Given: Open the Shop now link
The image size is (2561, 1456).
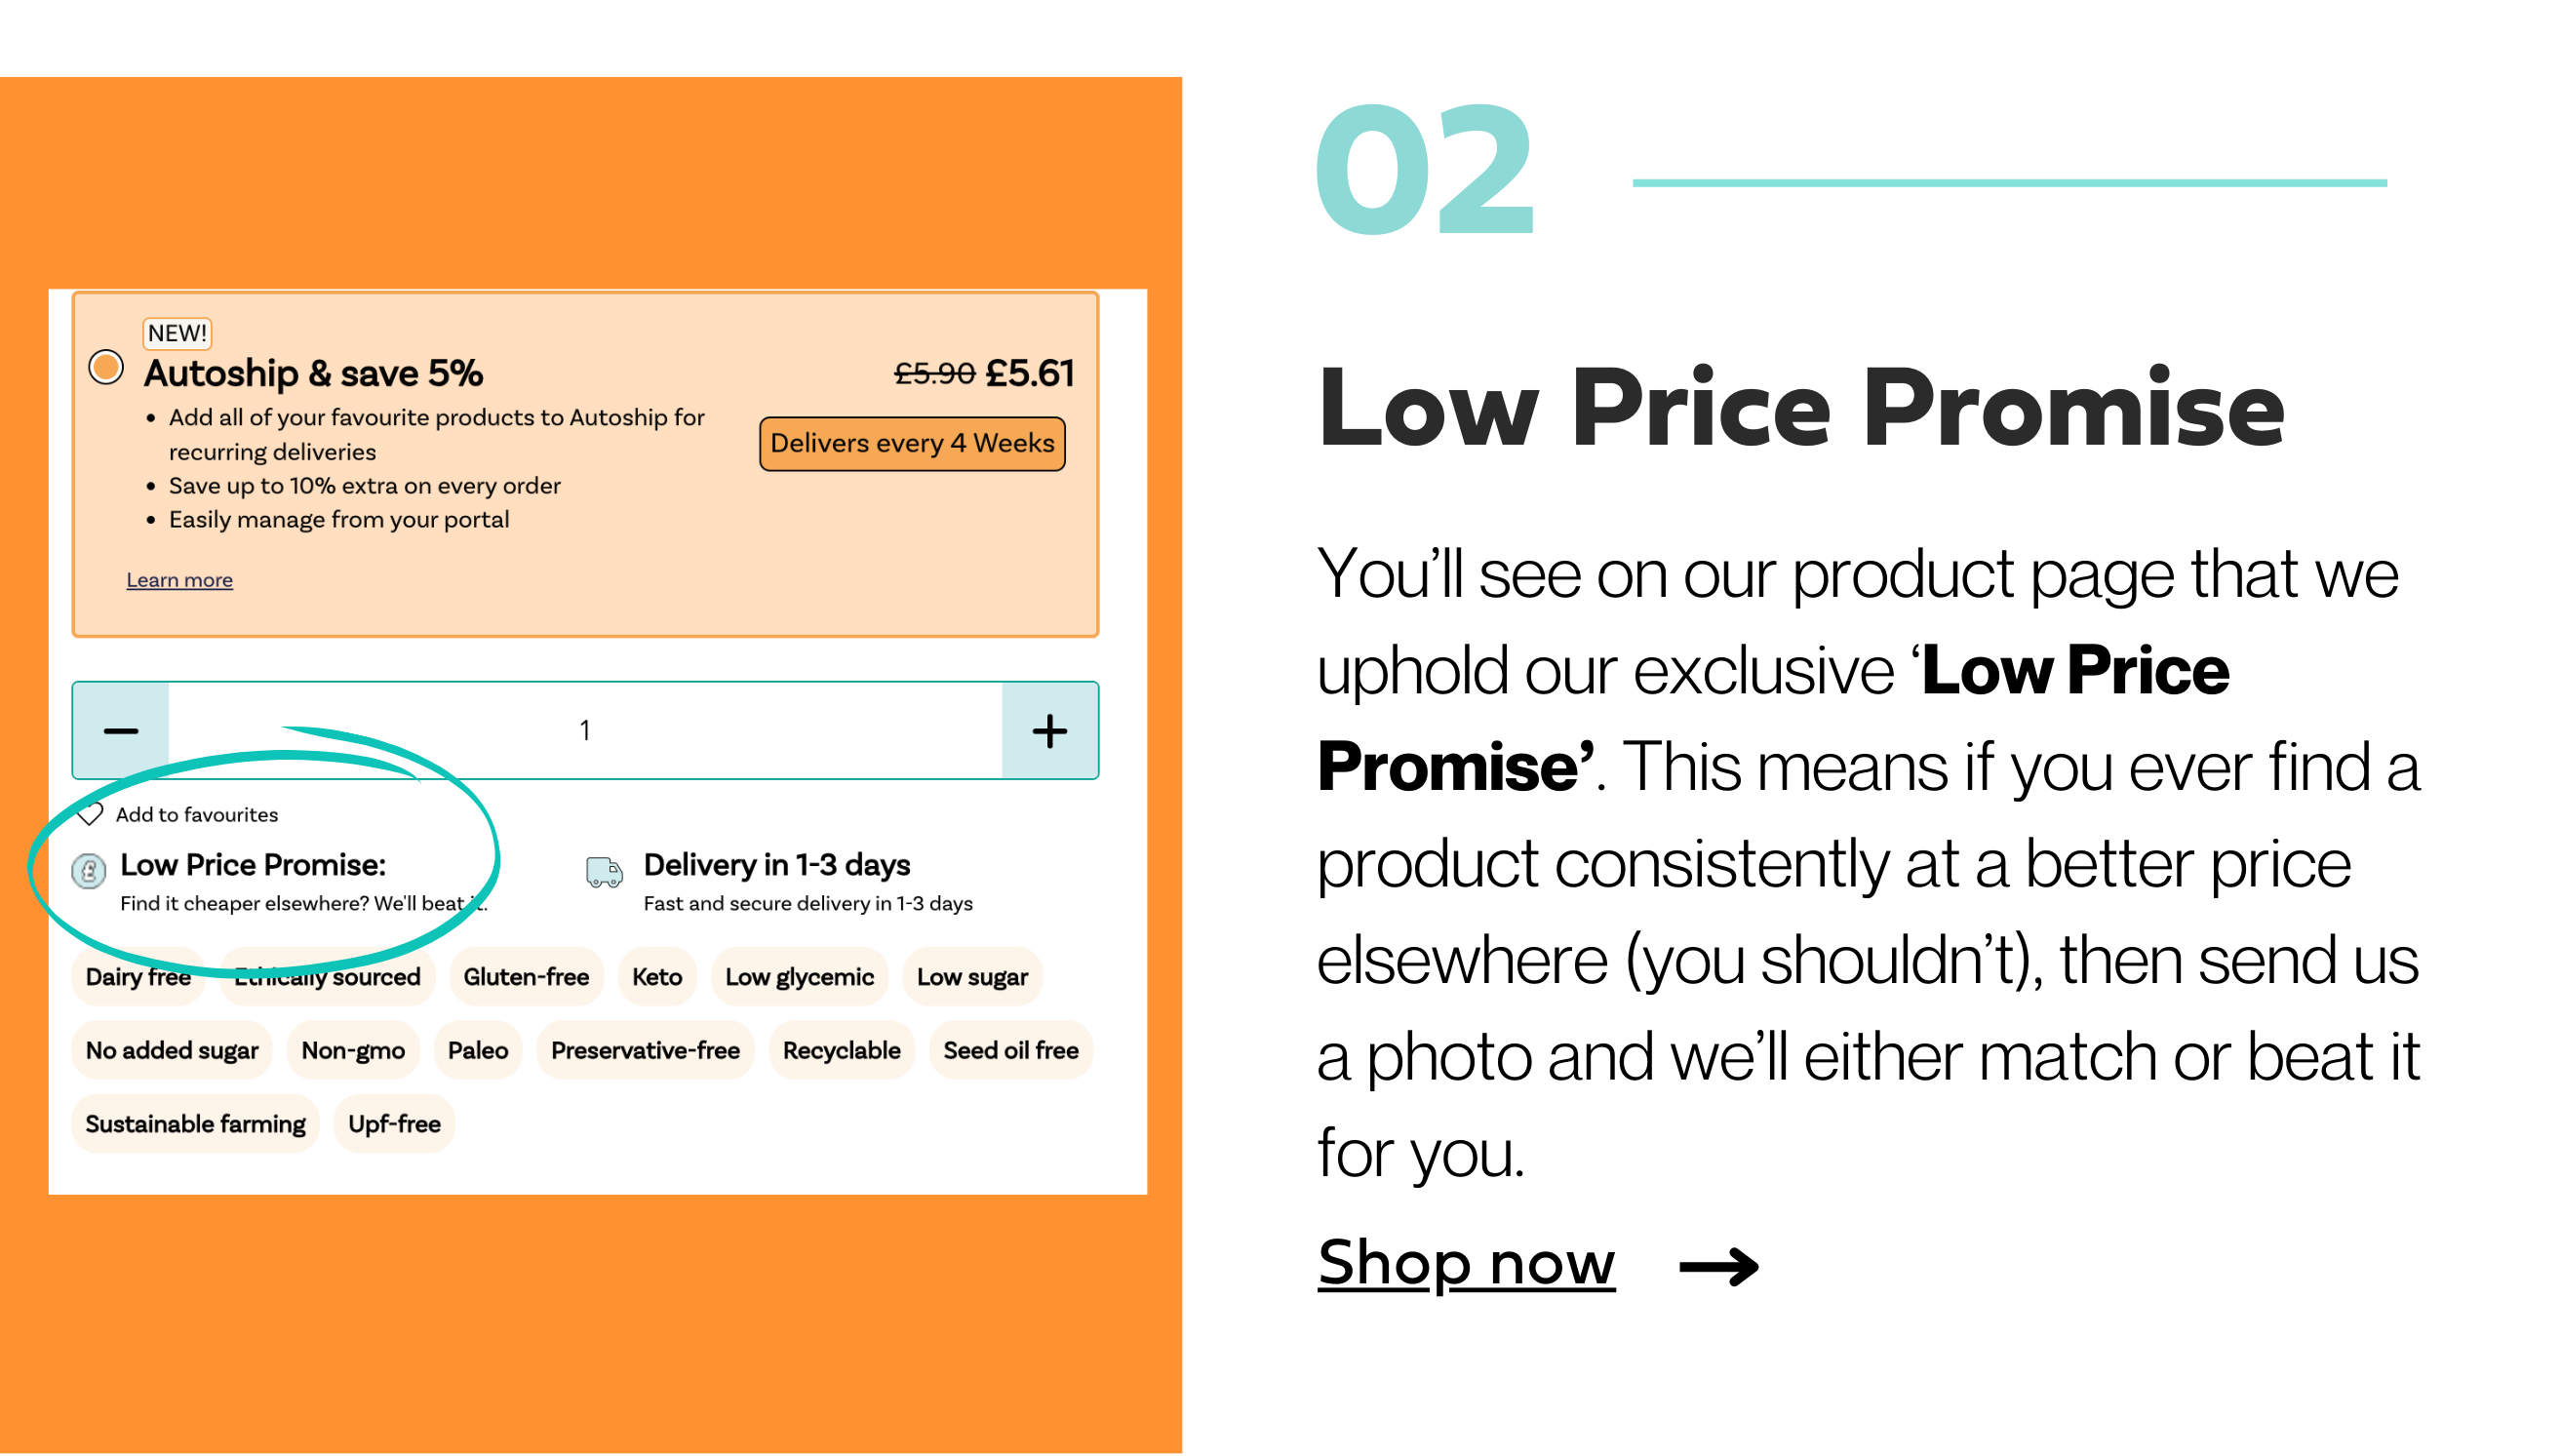Looking at the screenshot, I should [1466, 1263].
